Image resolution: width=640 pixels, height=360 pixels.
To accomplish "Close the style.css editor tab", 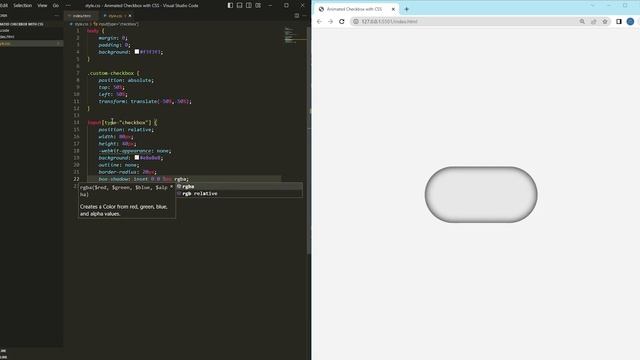I will (x=130, y=16).
